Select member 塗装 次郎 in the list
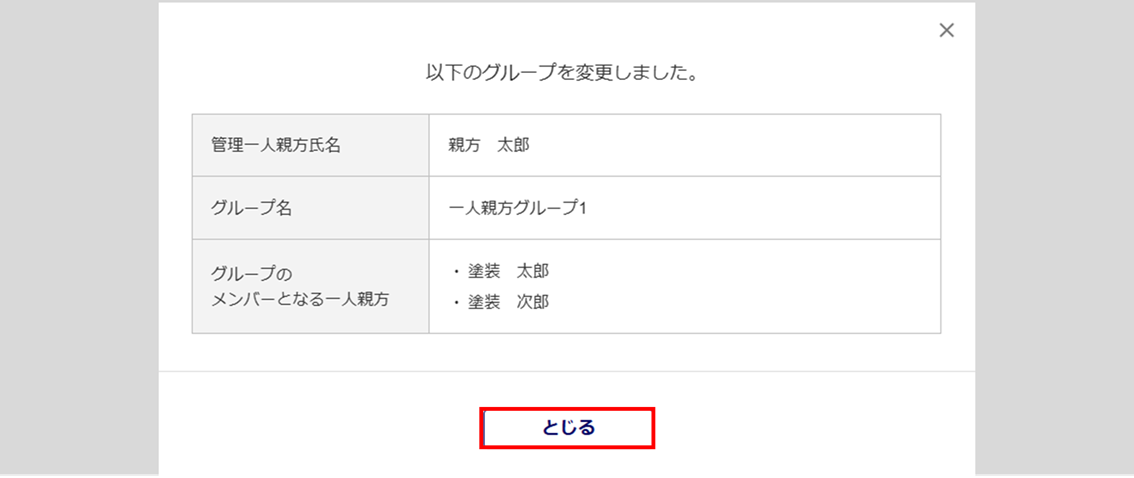The width and height of the screenshot is (1134, 478). click(x=508, y=302)
